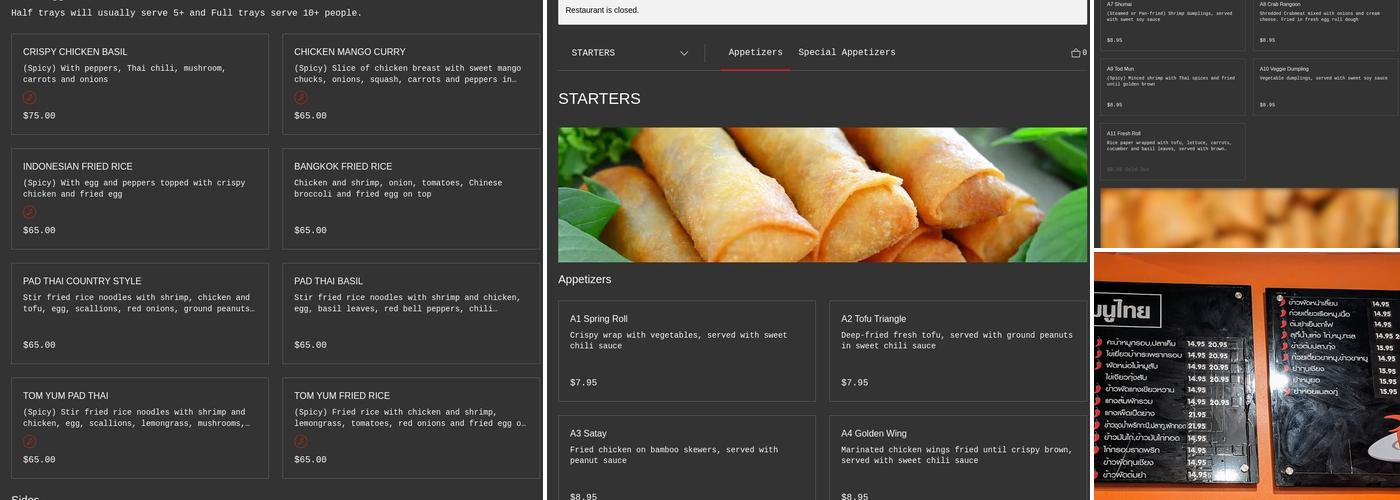1400x500 pixels.
Task: Open the Chicken Mango Curry tray item
Action: (x=411, y=84)
